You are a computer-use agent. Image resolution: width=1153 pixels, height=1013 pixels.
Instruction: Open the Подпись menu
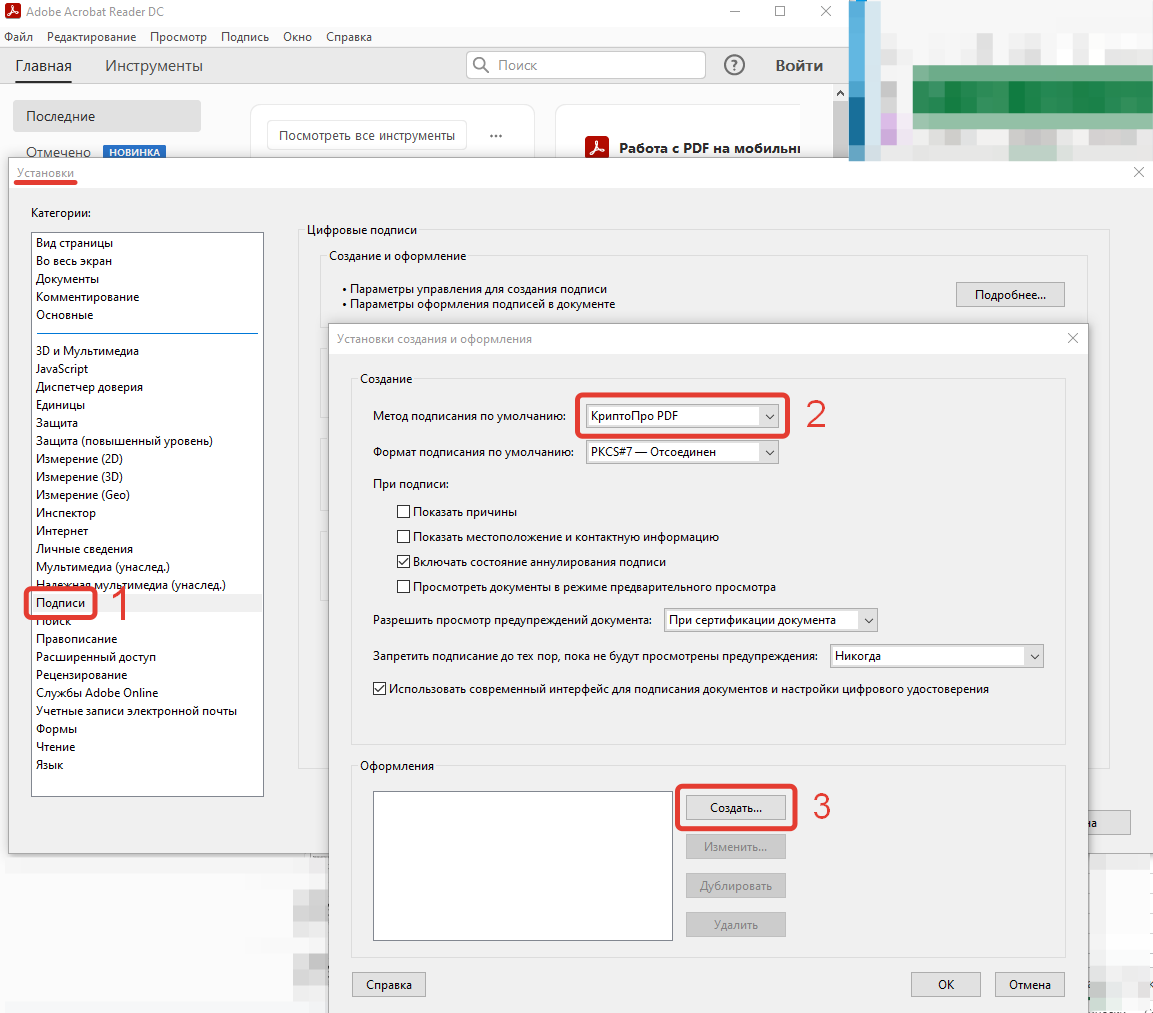245,37
